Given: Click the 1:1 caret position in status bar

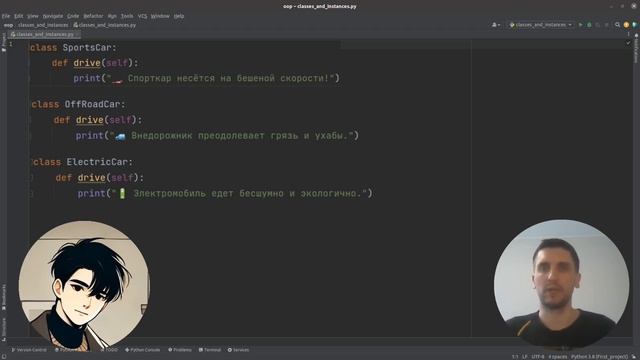Looking at the screenshot, I should tap(515, 357).
